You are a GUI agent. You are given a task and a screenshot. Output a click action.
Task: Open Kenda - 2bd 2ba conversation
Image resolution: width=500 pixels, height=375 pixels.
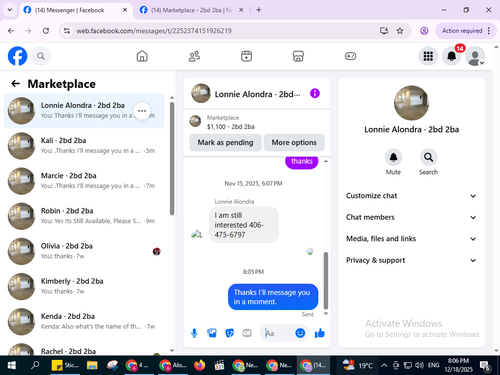(x=84, y=321)
